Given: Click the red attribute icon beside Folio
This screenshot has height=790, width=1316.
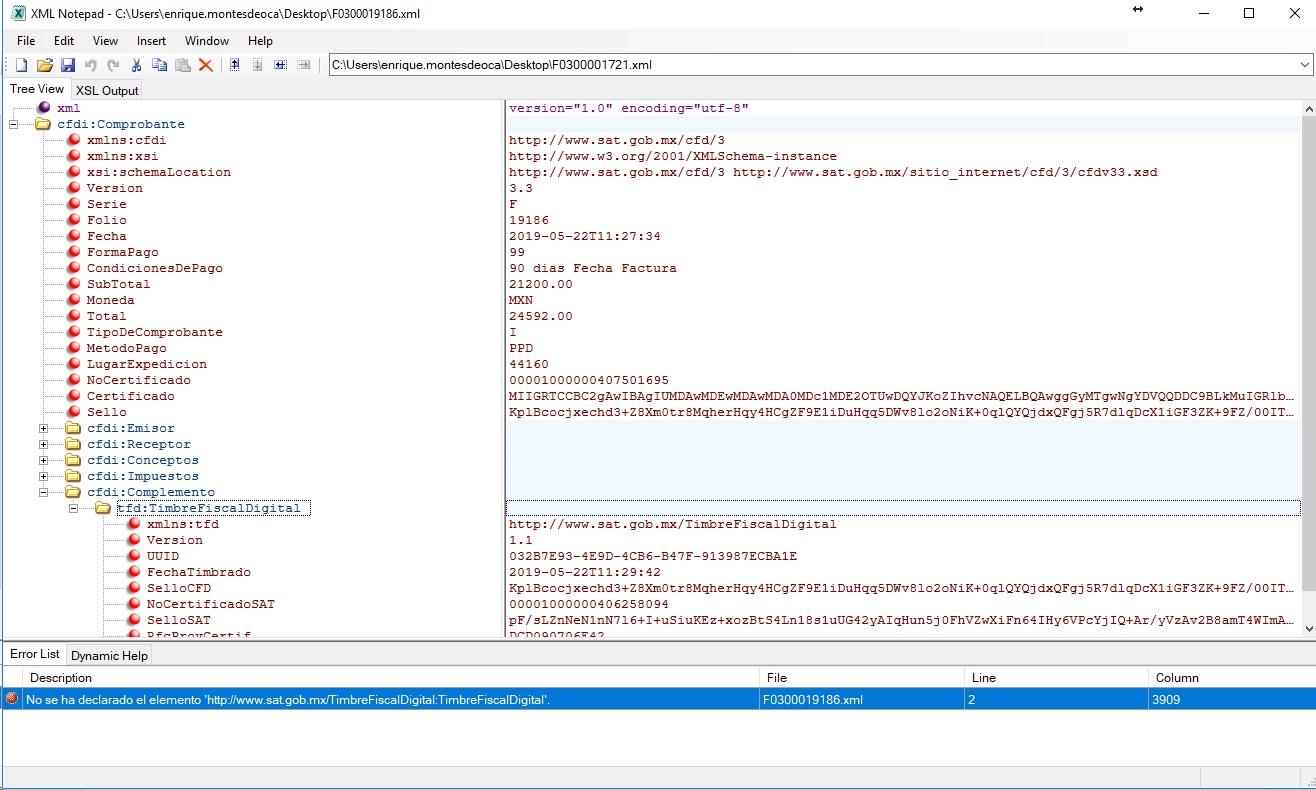Looking at the screenshot, I should click(73, 220).
